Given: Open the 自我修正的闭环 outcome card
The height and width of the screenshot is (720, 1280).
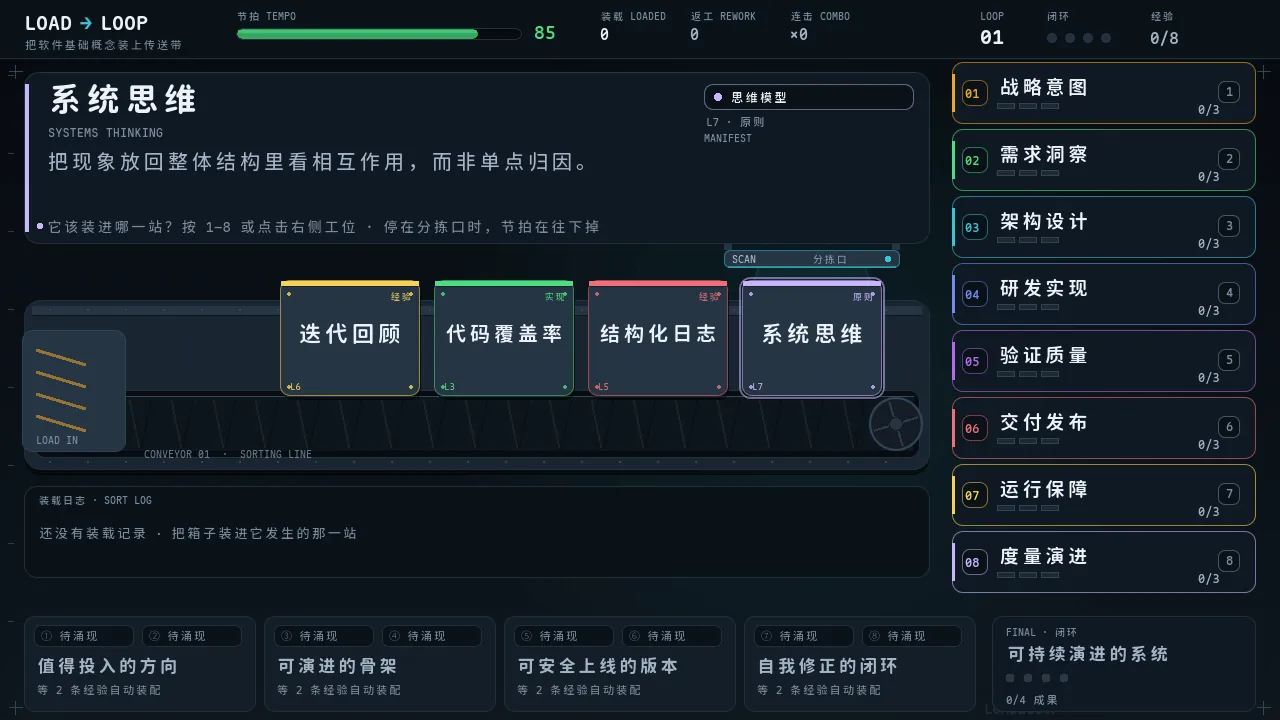Looking at the screenshot, I should coord(860,664).
